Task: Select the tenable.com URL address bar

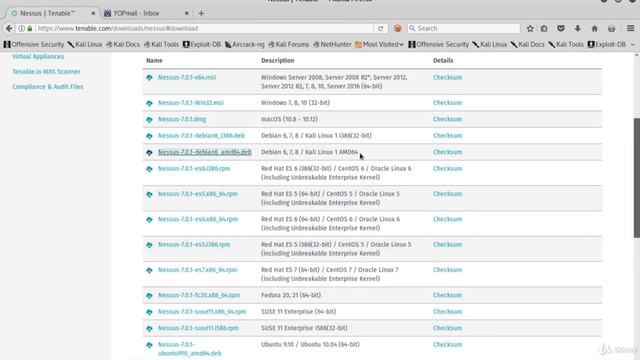Action: (x=204, y=28)
